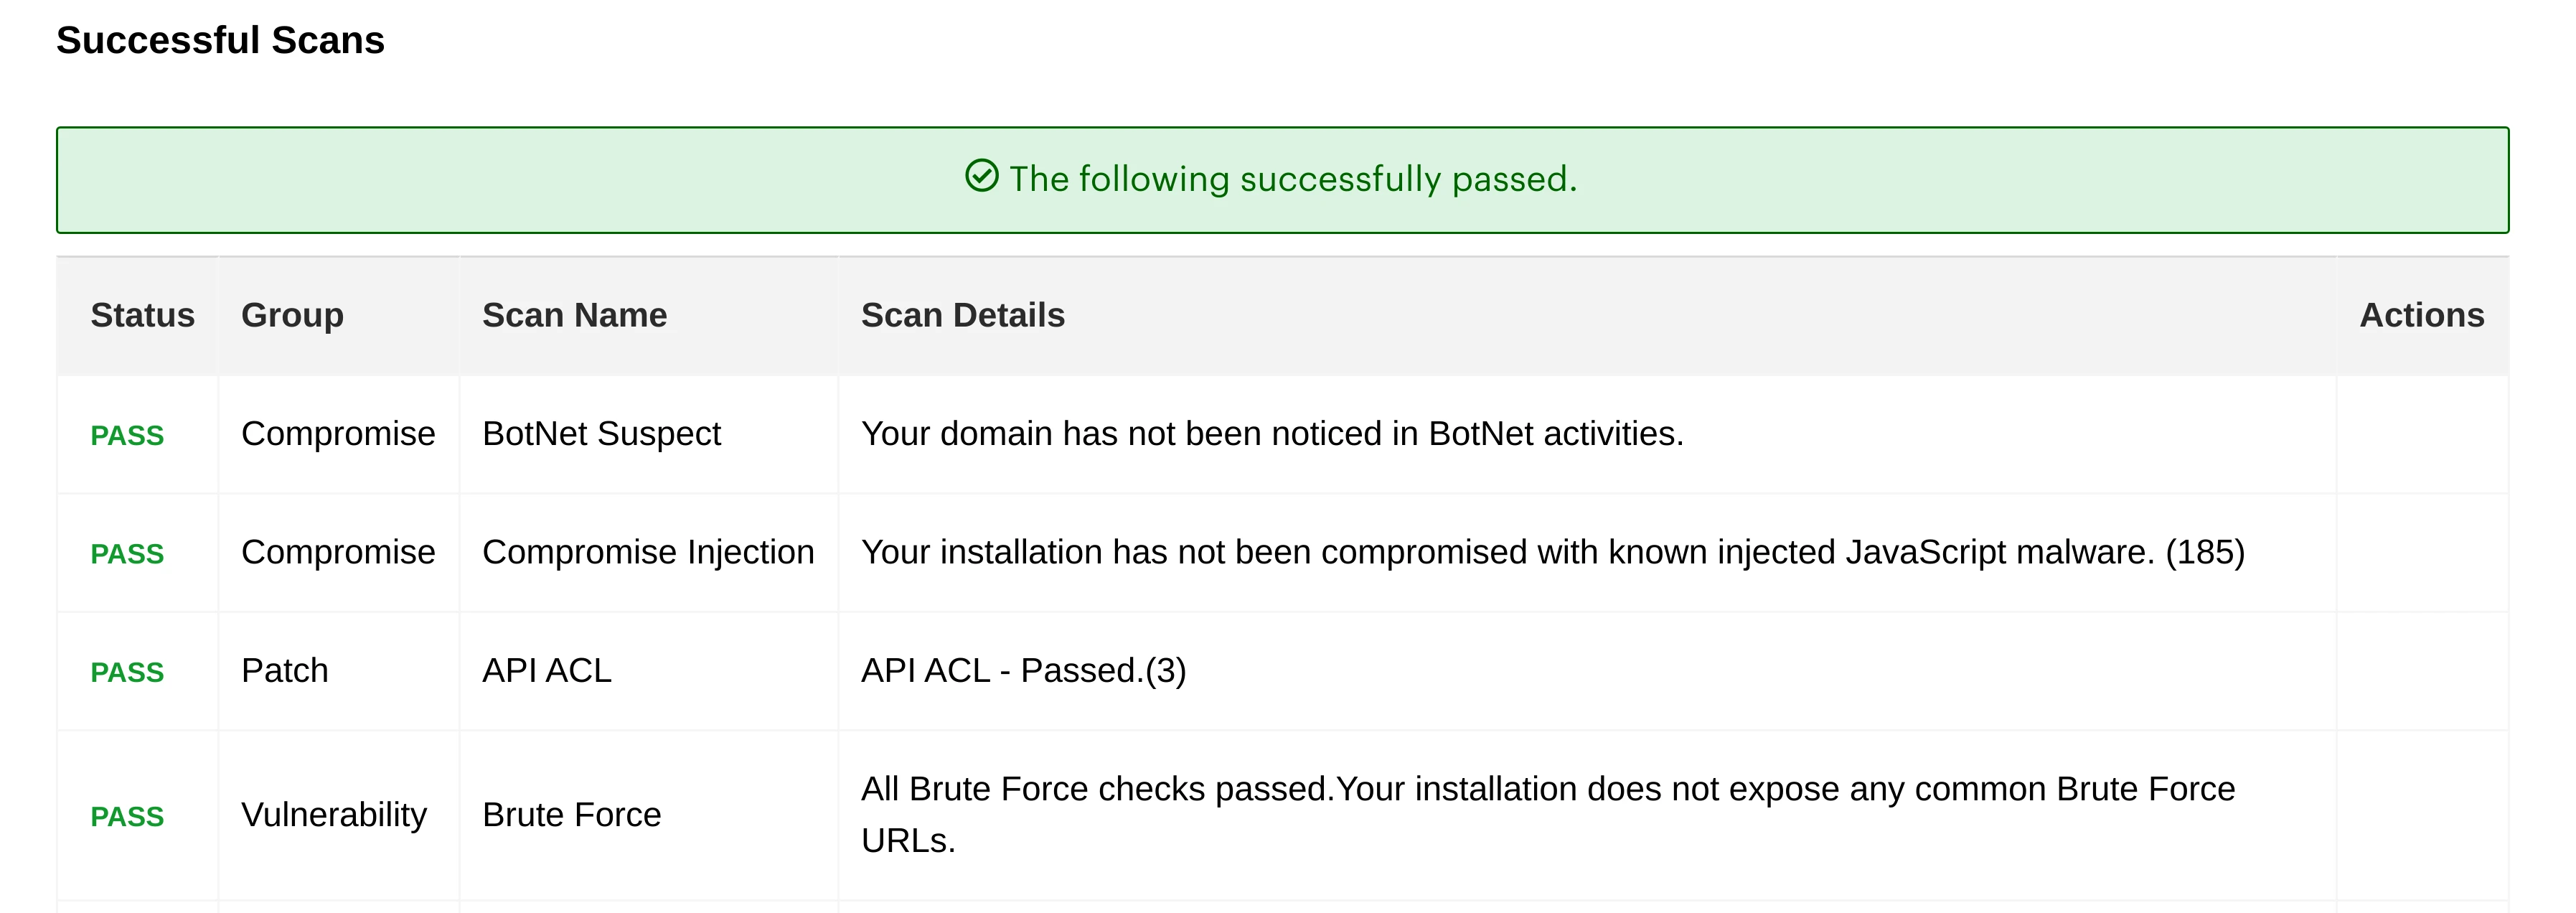Screen dimensions: 2576x913
Task: Select the Actions column header
Action: (x=2421, y=315)
